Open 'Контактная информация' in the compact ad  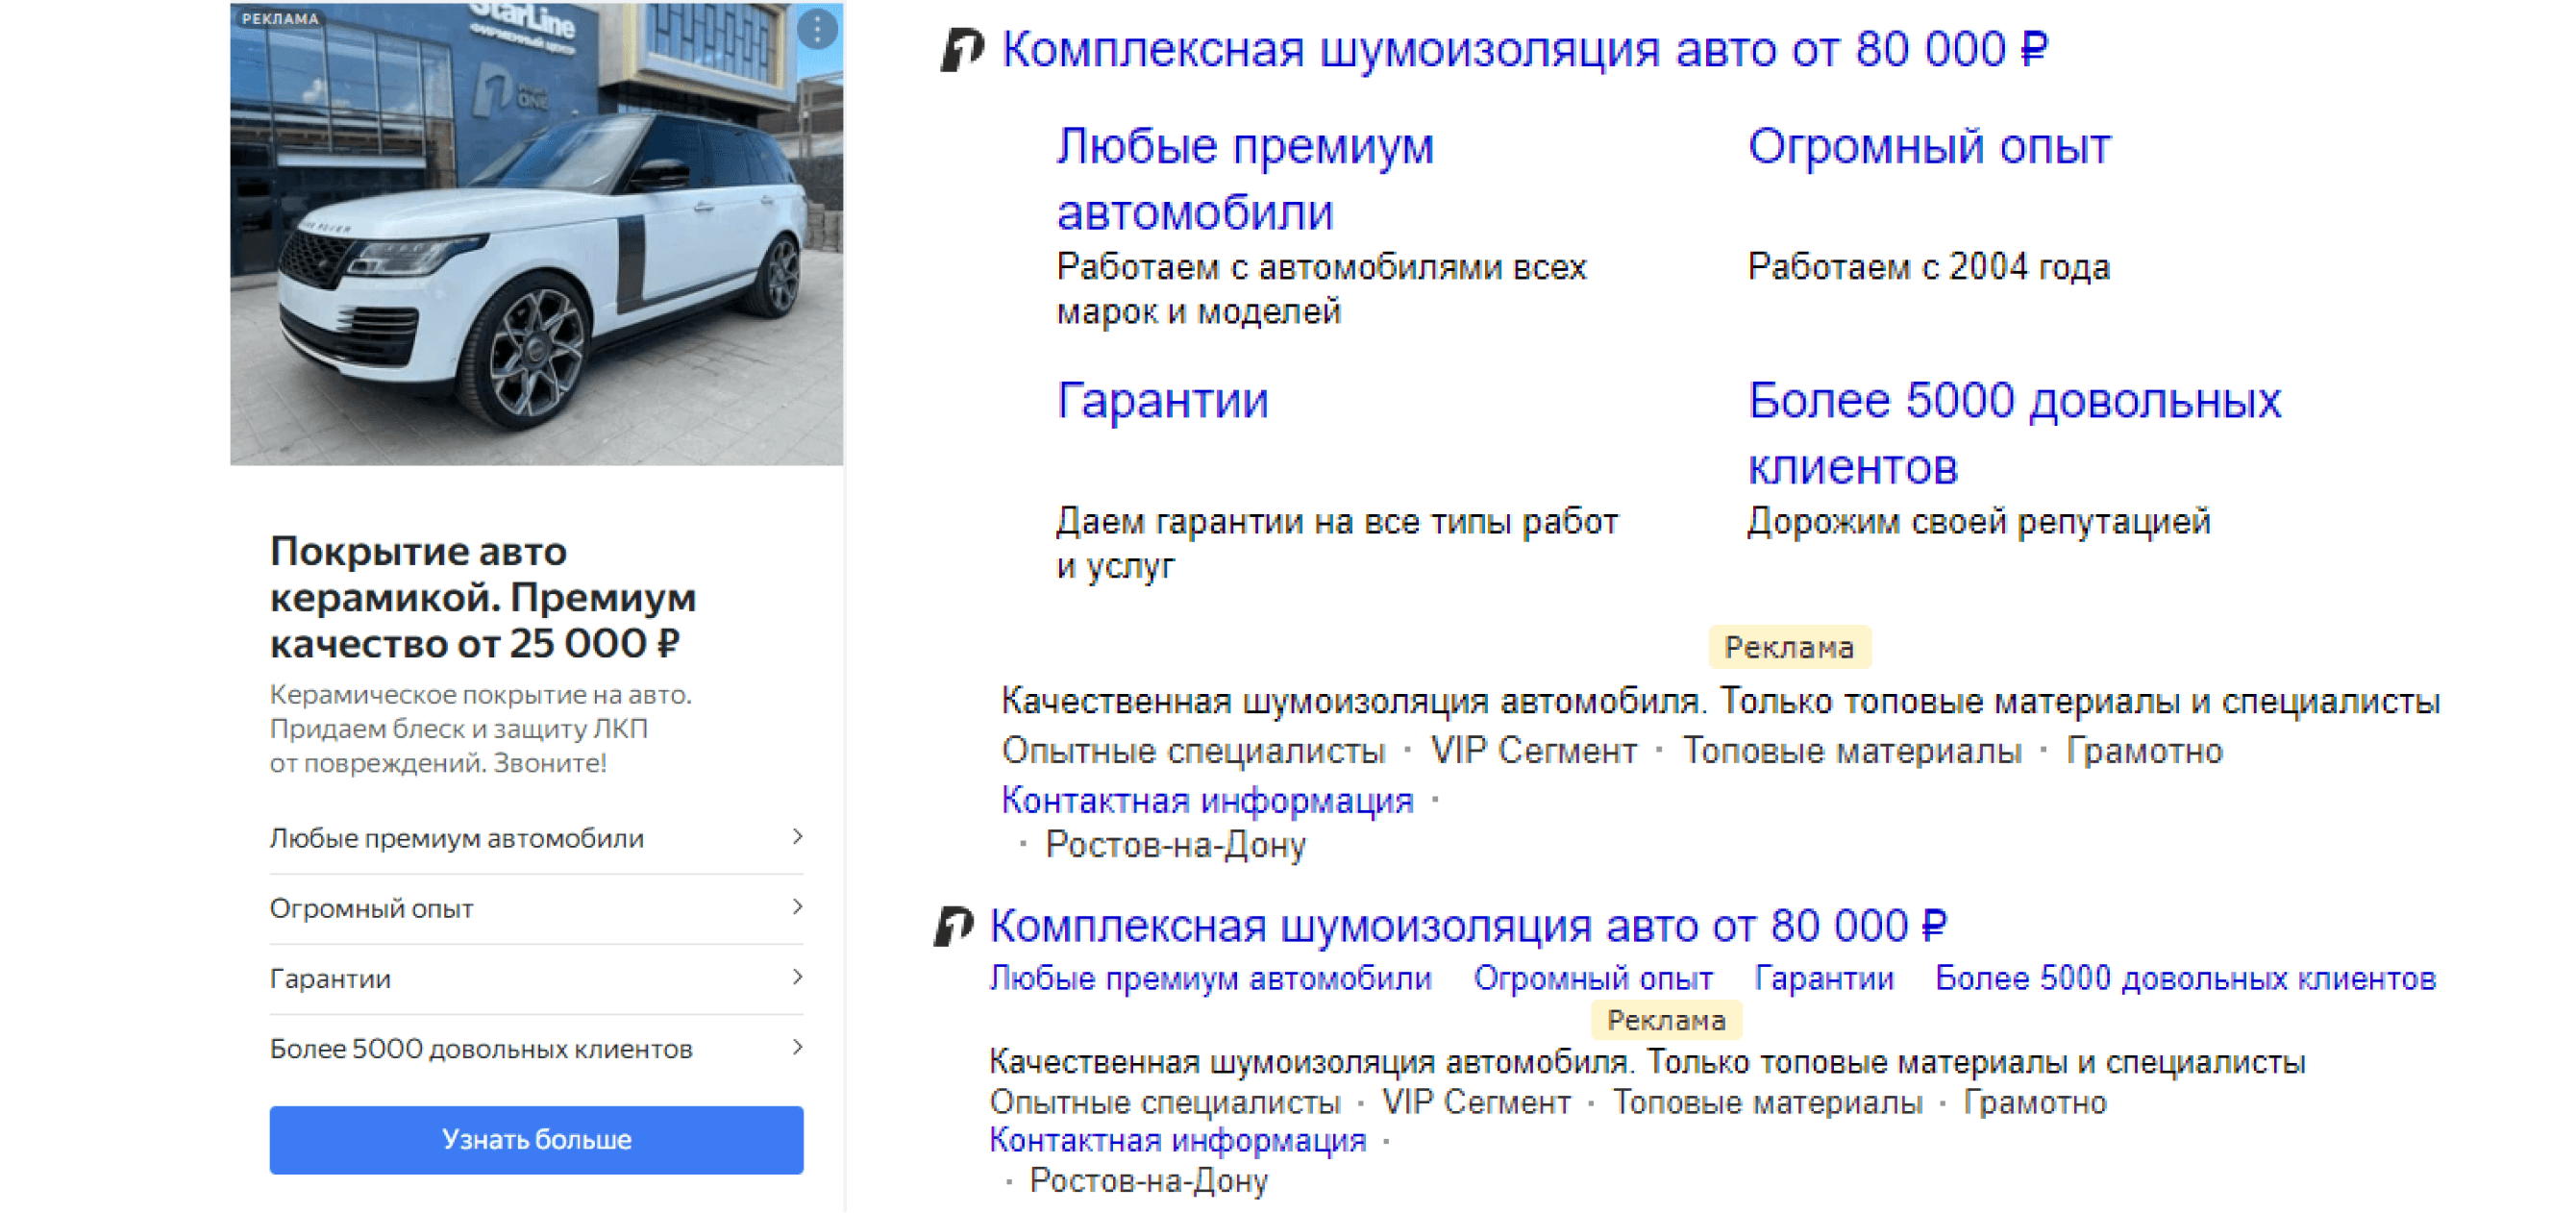pos(1177,1140)
